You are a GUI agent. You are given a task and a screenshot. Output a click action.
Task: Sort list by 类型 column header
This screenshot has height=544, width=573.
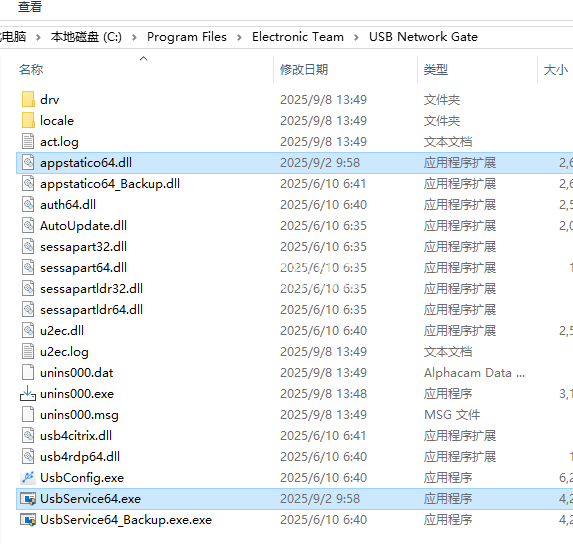(x=436, y=69)
